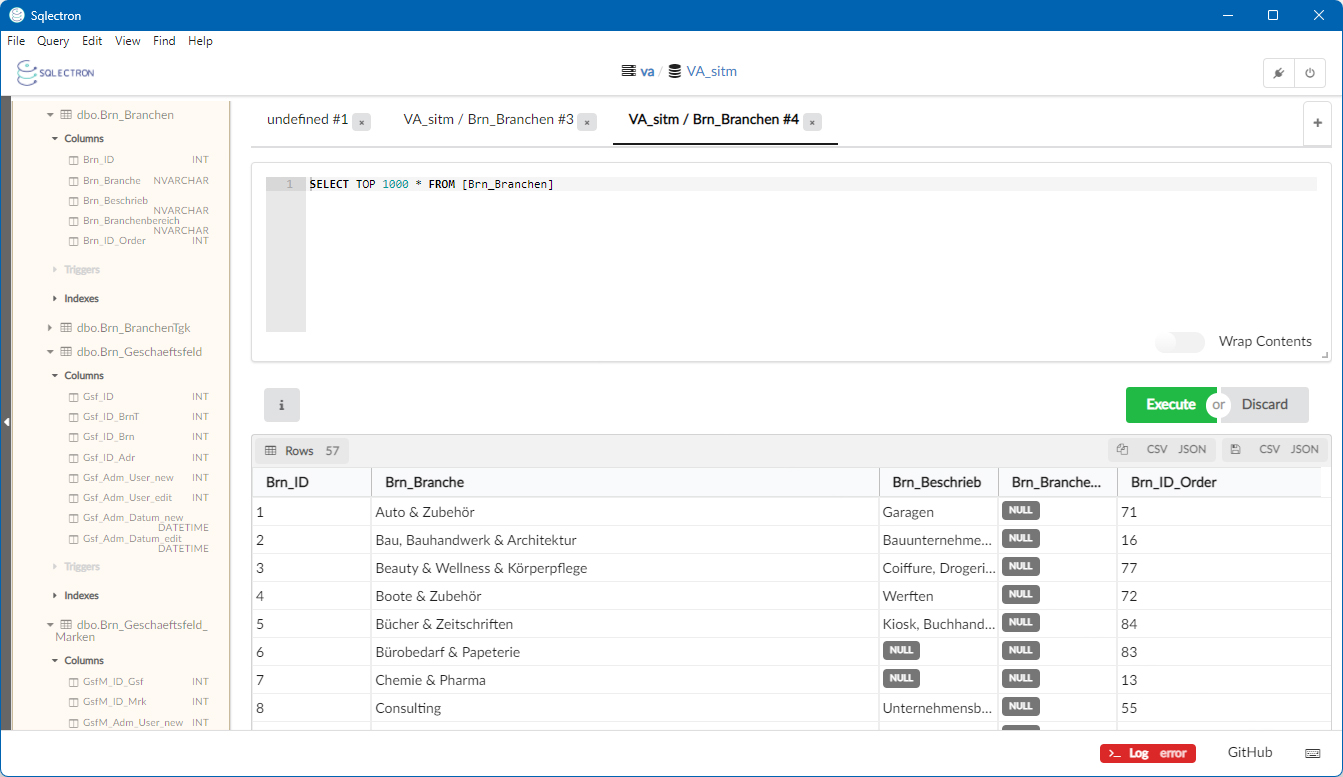Screen dimensions: 1343x777
Task: Add a new query tab with plus button
Action: click(1318, 123)
